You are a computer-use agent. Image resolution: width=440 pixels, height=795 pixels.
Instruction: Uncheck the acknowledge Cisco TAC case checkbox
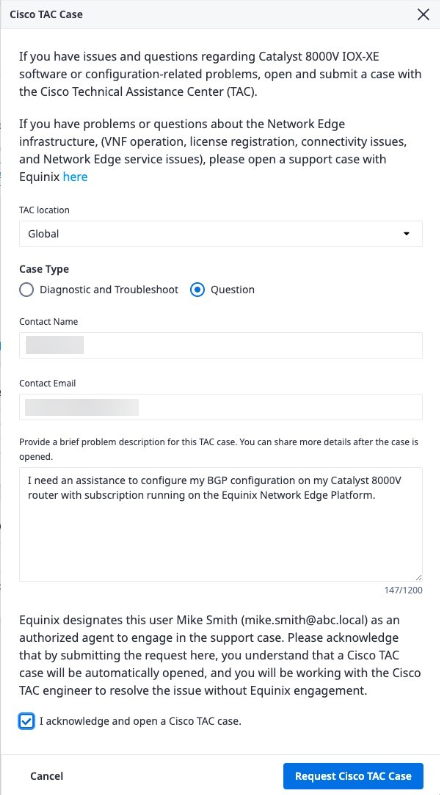[x=26, y=721]
